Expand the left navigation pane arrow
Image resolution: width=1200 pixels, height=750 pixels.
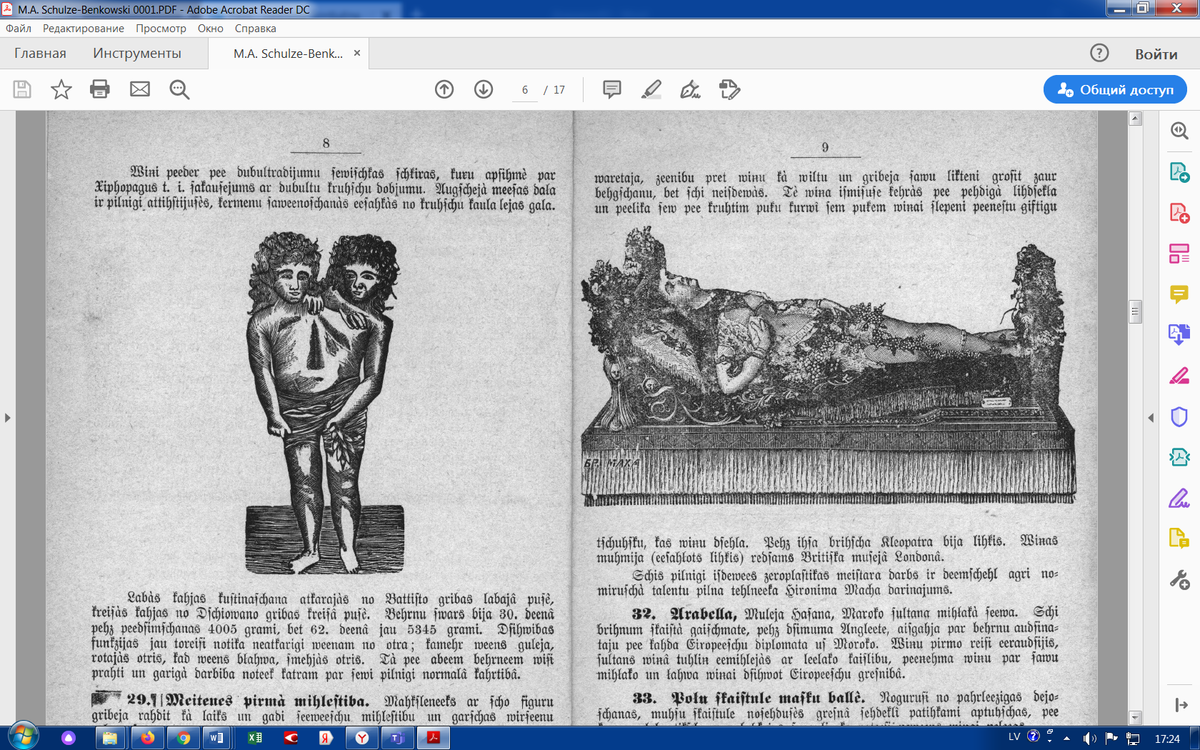point(8,417)
